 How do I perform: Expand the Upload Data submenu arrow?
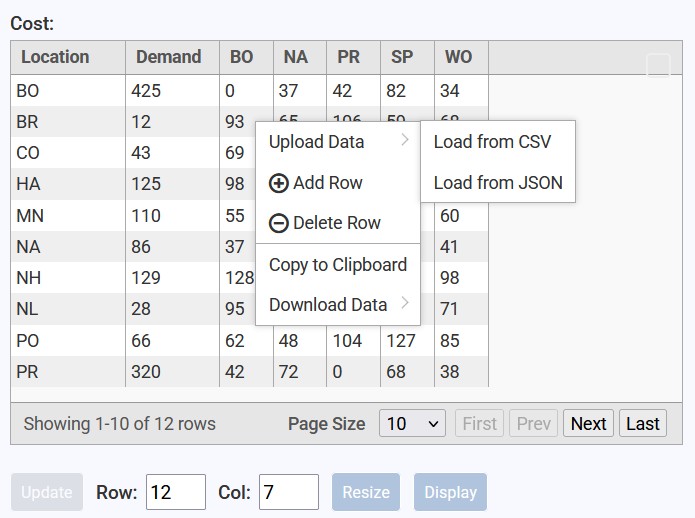click(x=405, y=140)
